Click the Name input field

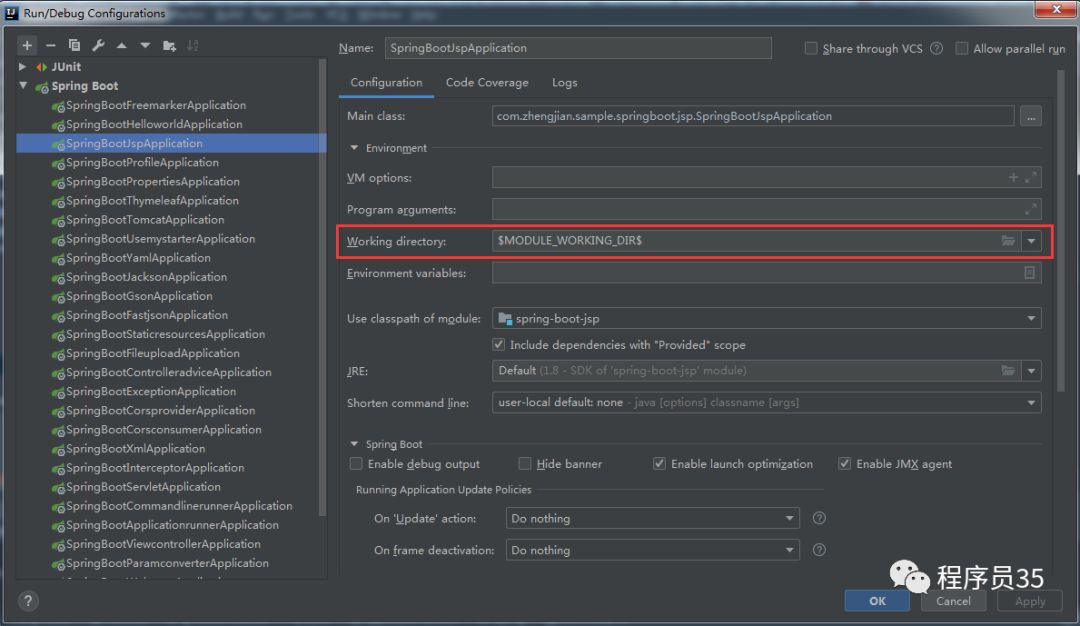[578, 48]
